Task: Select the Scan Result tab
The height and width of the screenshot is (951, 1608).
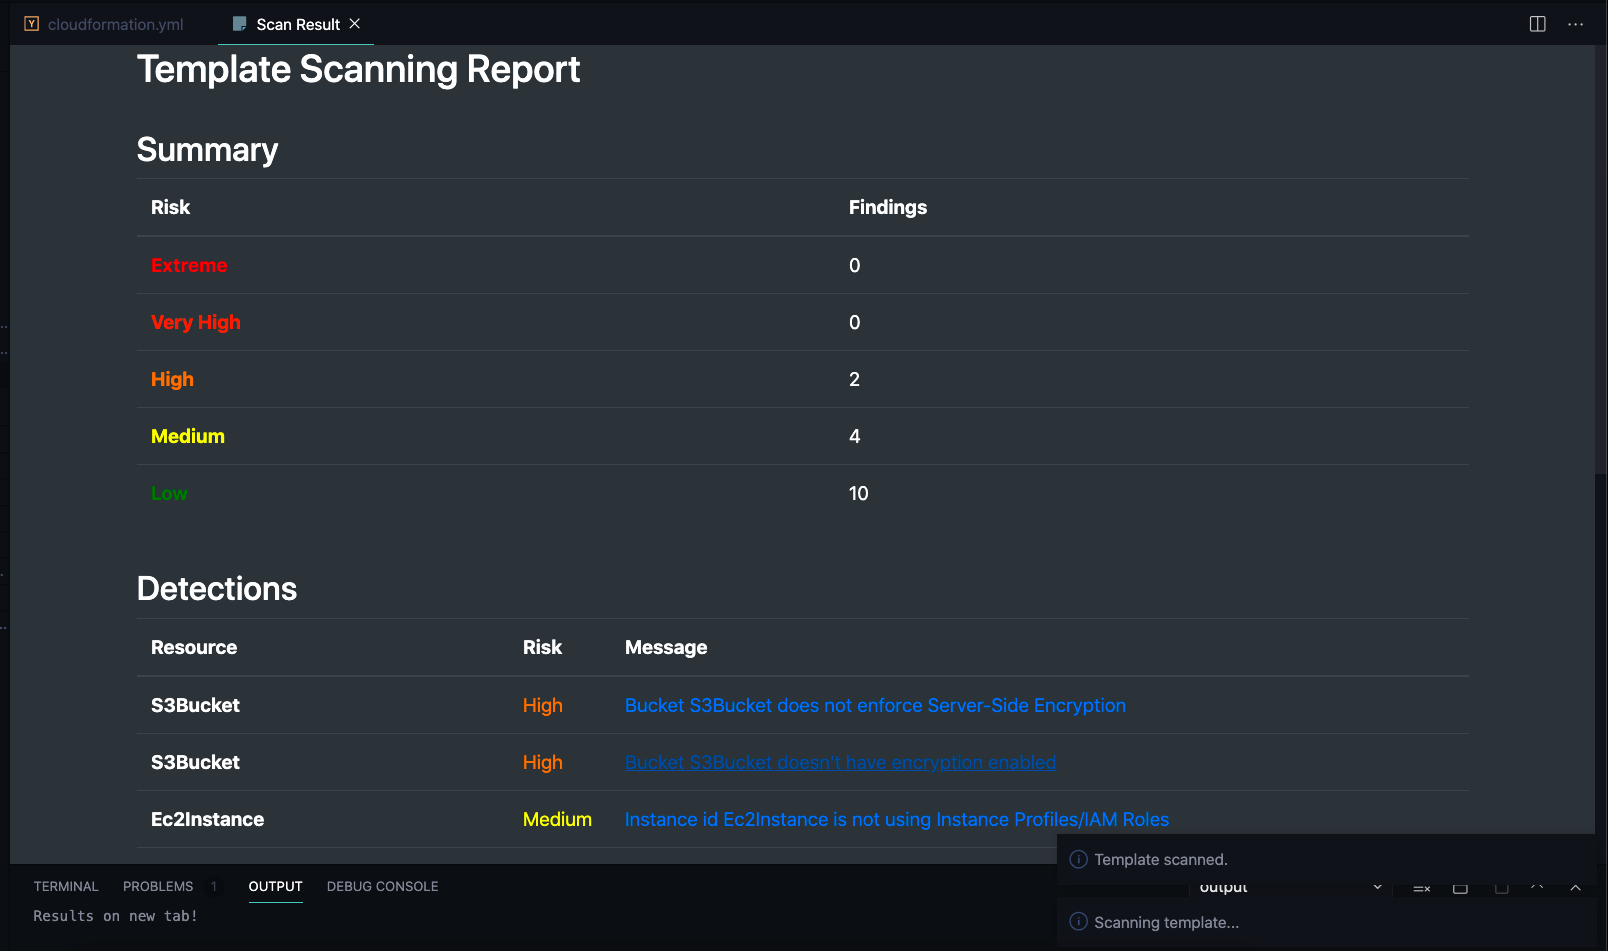Action: [x=296, y=24]
